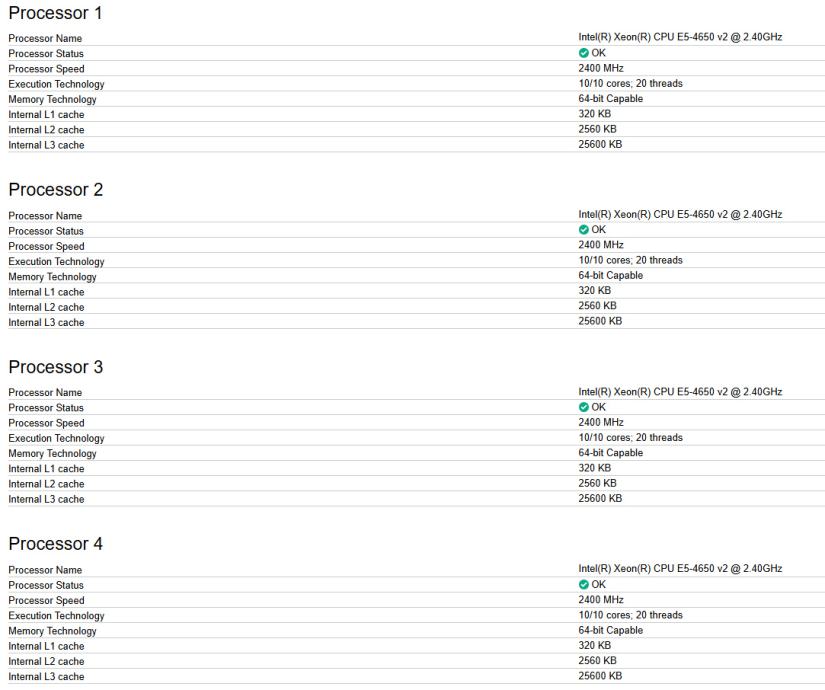The height and width of the screenshot is (690, 825).
Task: Click the Processor 4 heading
Action: coord(55,544)
